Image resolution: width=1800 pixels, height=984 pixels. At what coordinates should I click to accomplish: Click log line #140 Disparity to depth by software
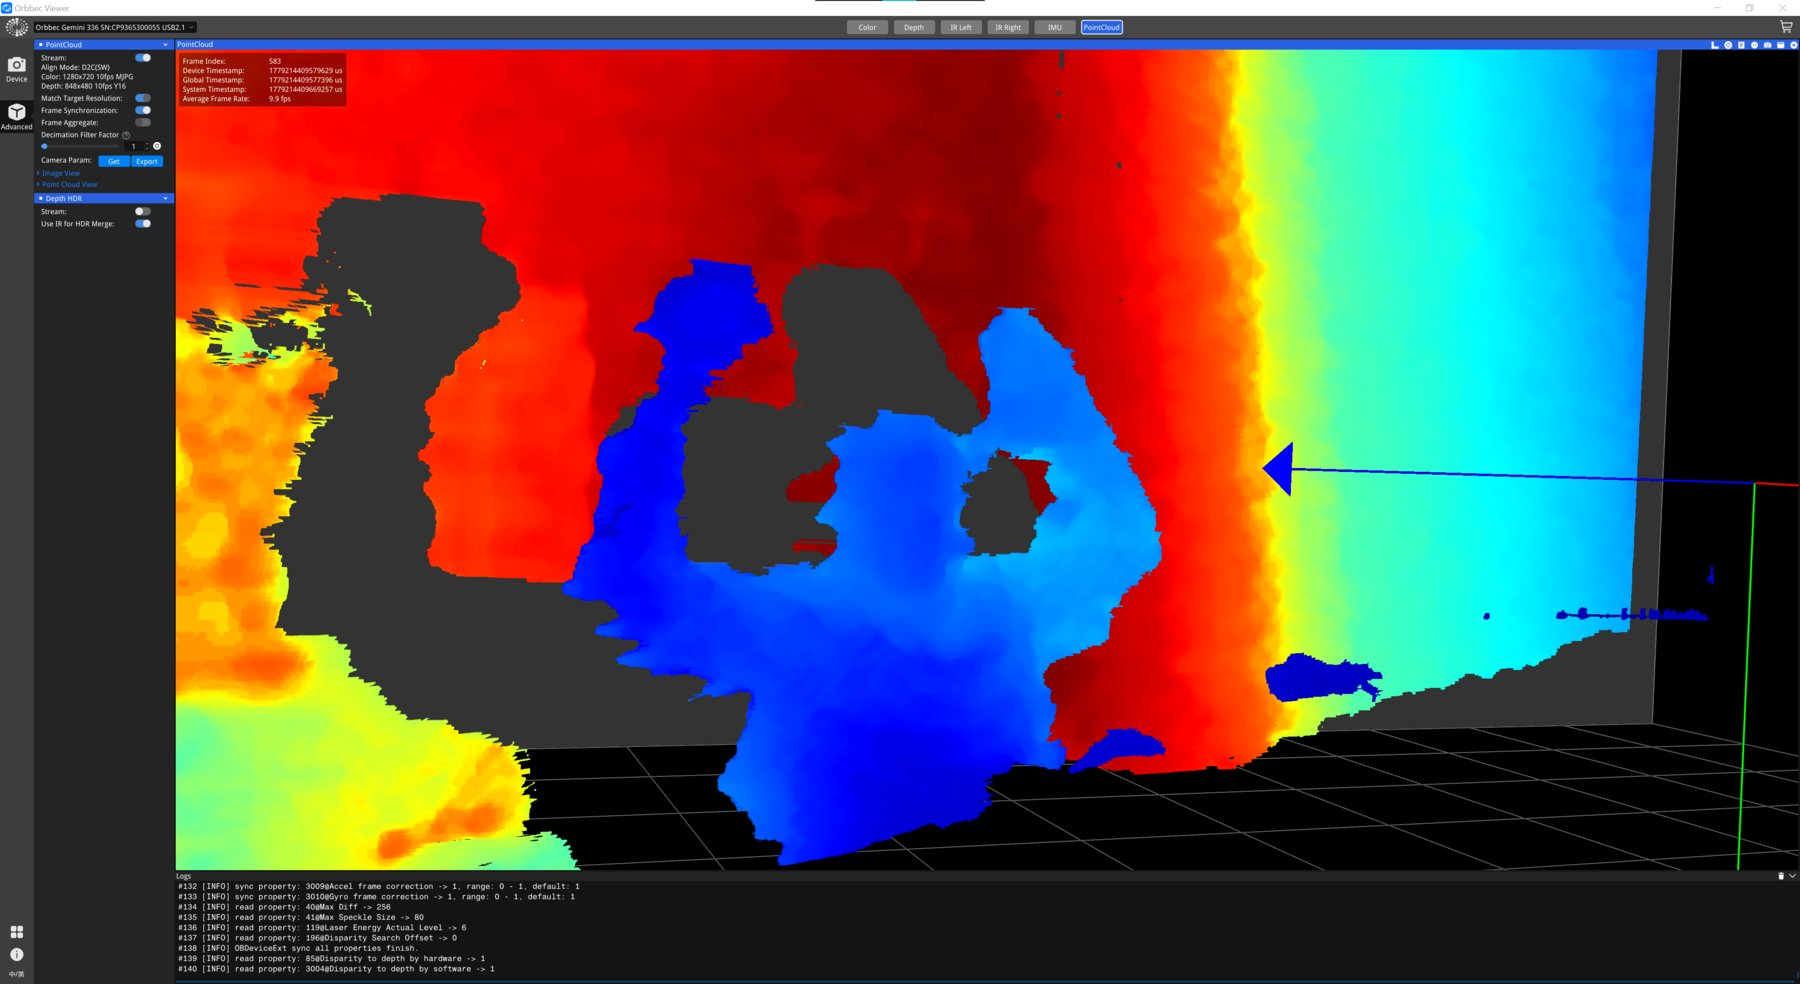coord(336,969)
